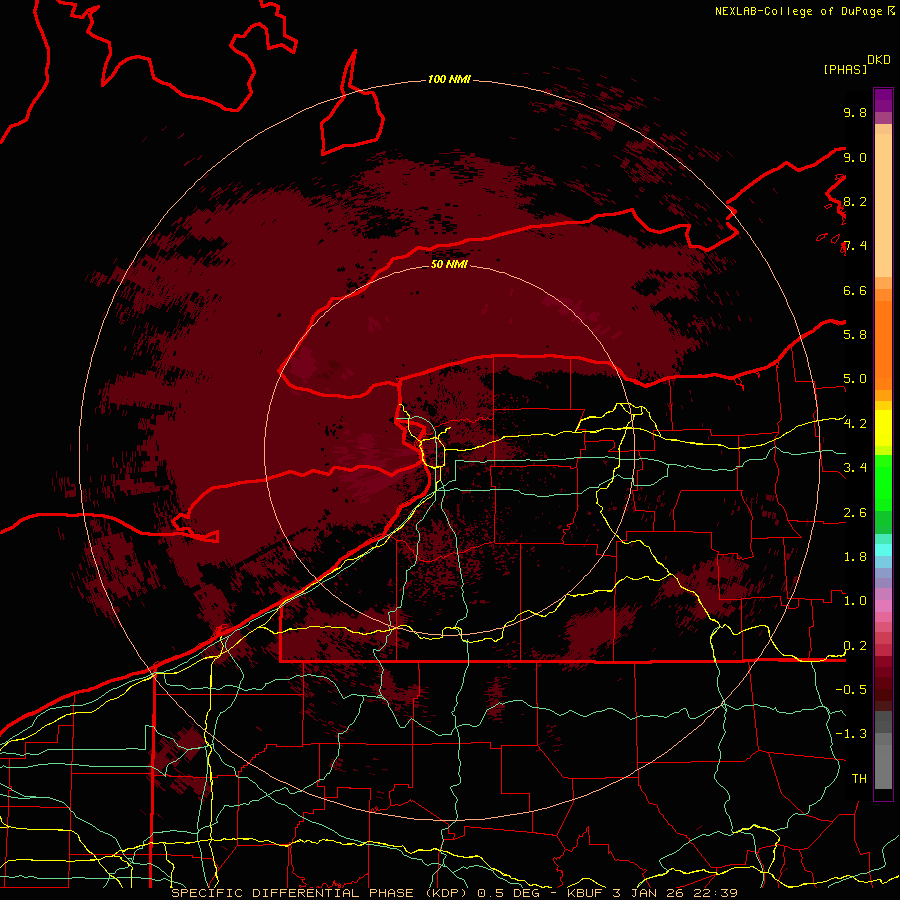Screen dimensions: 900x900
Task: Click the 2.6 value on the color scale
Action: 855,512
